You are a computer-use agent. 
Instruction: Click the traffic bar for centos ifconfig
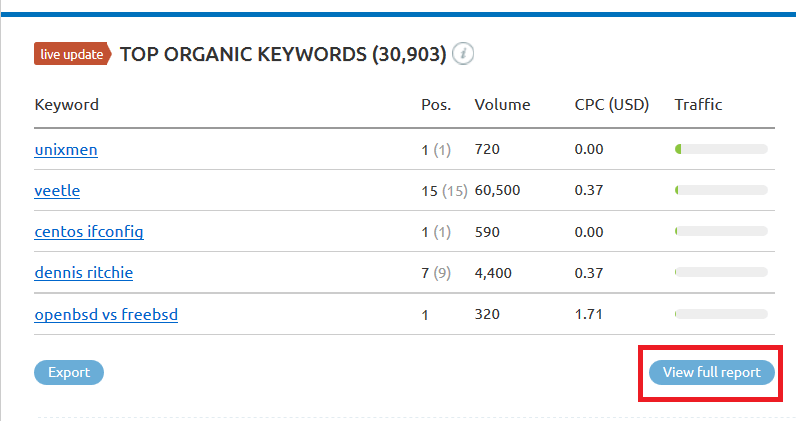point(721,232)
